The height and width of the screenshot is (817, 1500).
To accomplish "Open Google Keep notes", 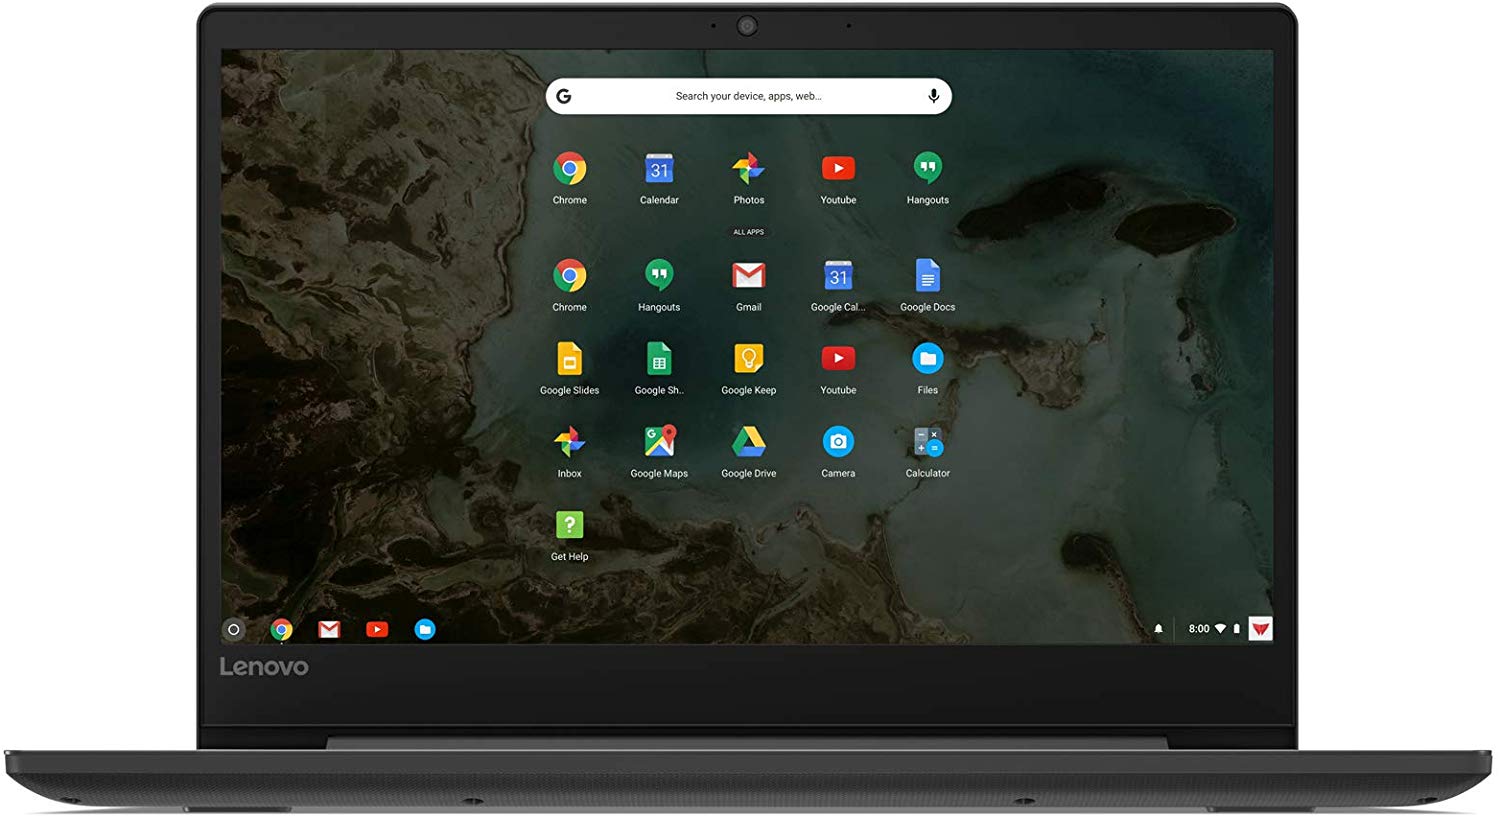I will click(x=748, y=359).
